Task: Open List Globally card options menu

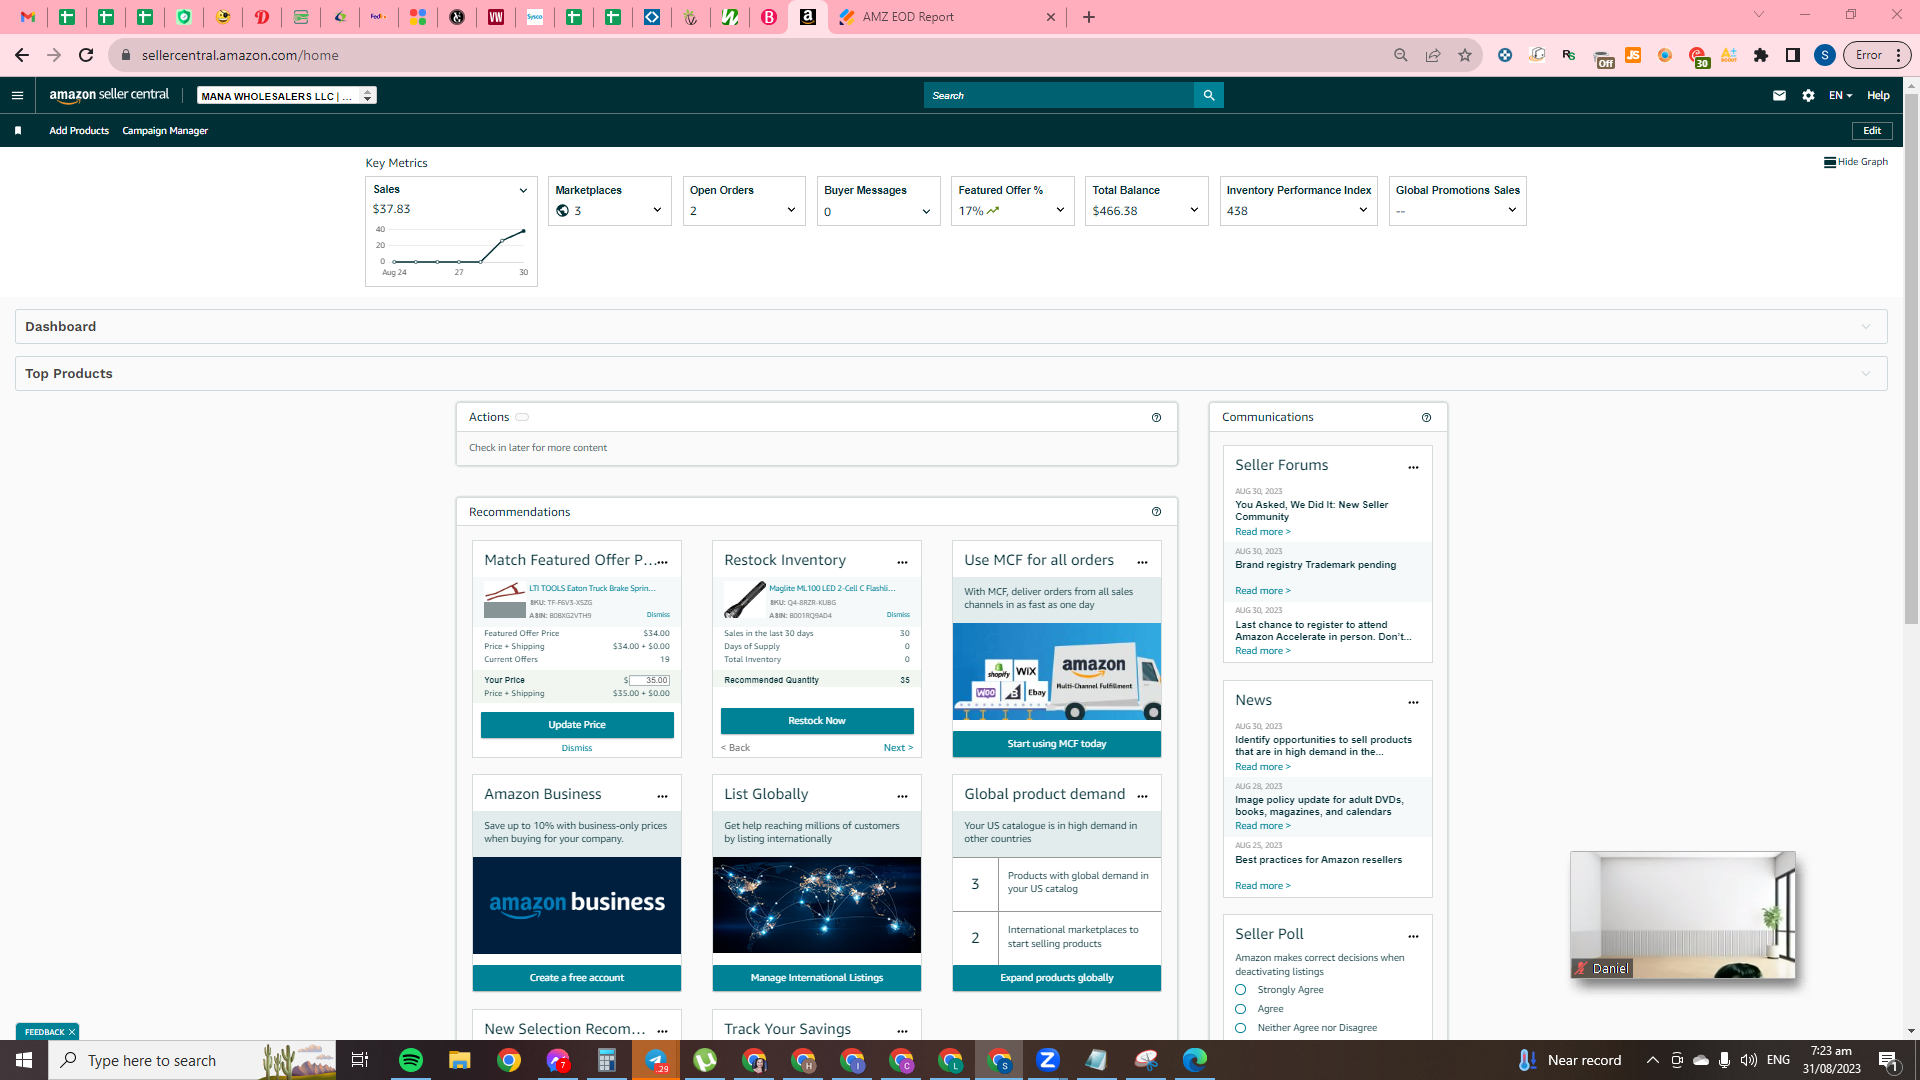Action: (x=902, y=796)
